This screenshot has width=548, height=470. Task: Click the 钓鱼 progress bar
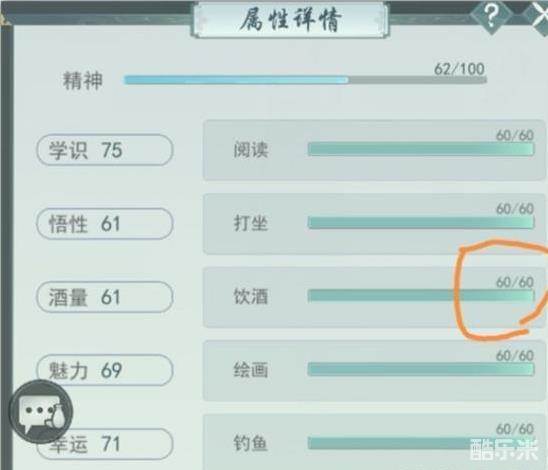coord(421,443)
